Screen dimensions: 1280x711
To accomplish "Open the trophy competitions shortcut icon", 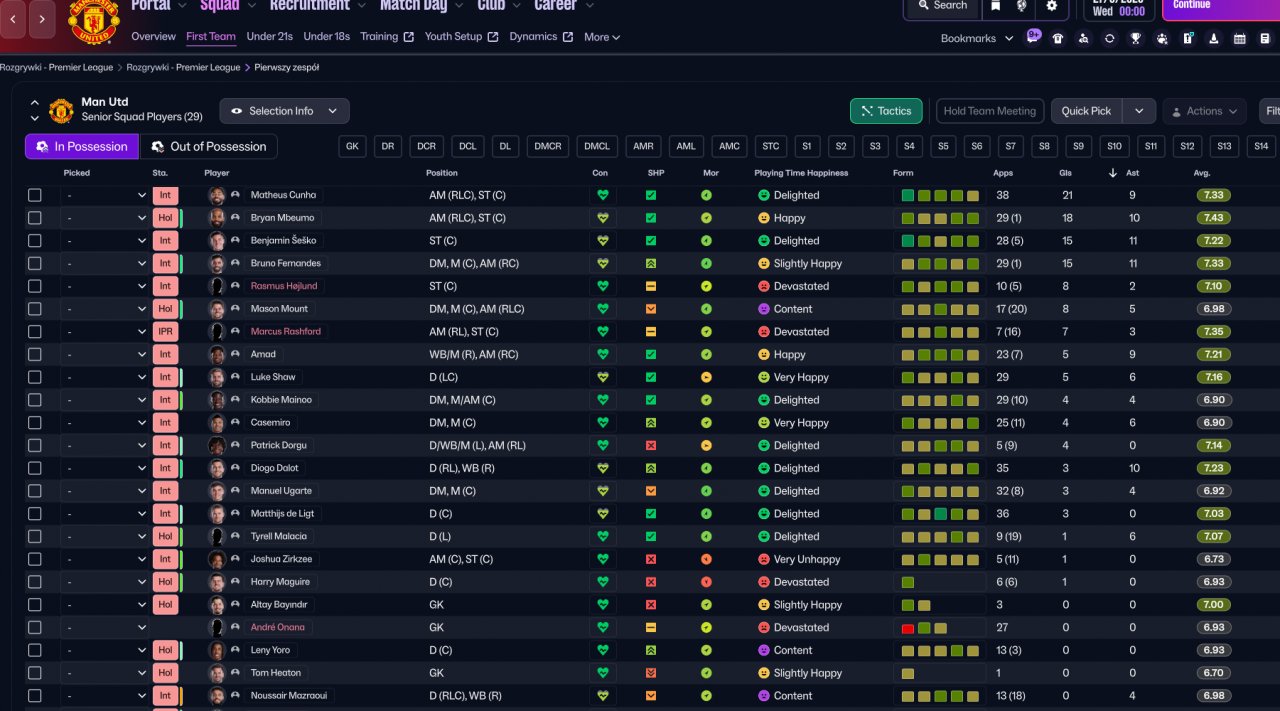I will [x=1135, y=39].
